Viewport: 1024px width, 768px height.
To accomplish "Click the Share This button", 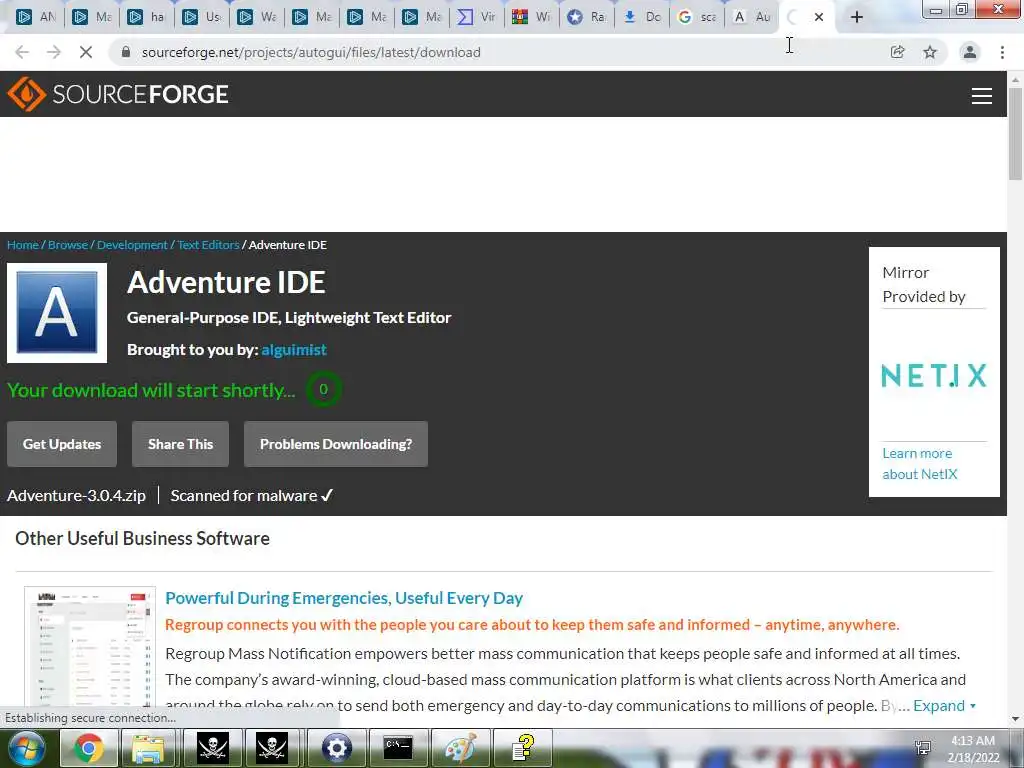I will pyautogui.click(x=180, y=444).
